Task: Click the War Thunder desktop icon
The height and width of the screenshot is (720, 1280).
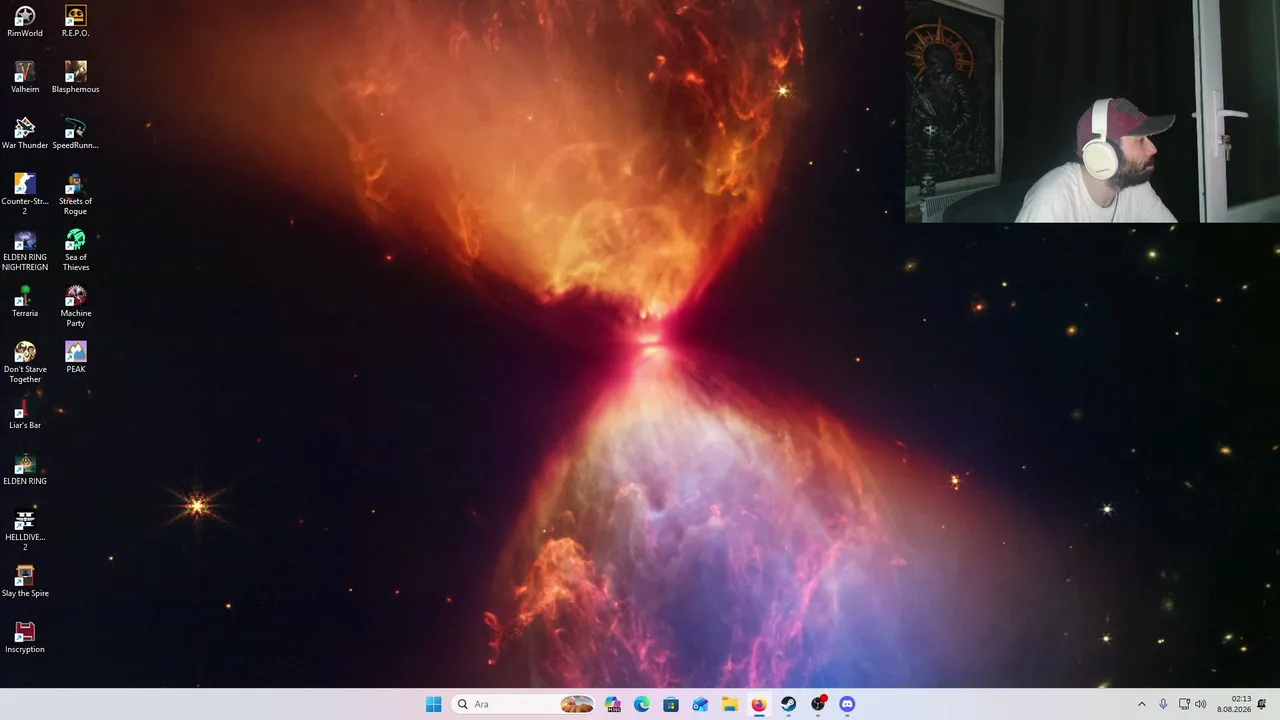Action: click(x=25, y=133)
